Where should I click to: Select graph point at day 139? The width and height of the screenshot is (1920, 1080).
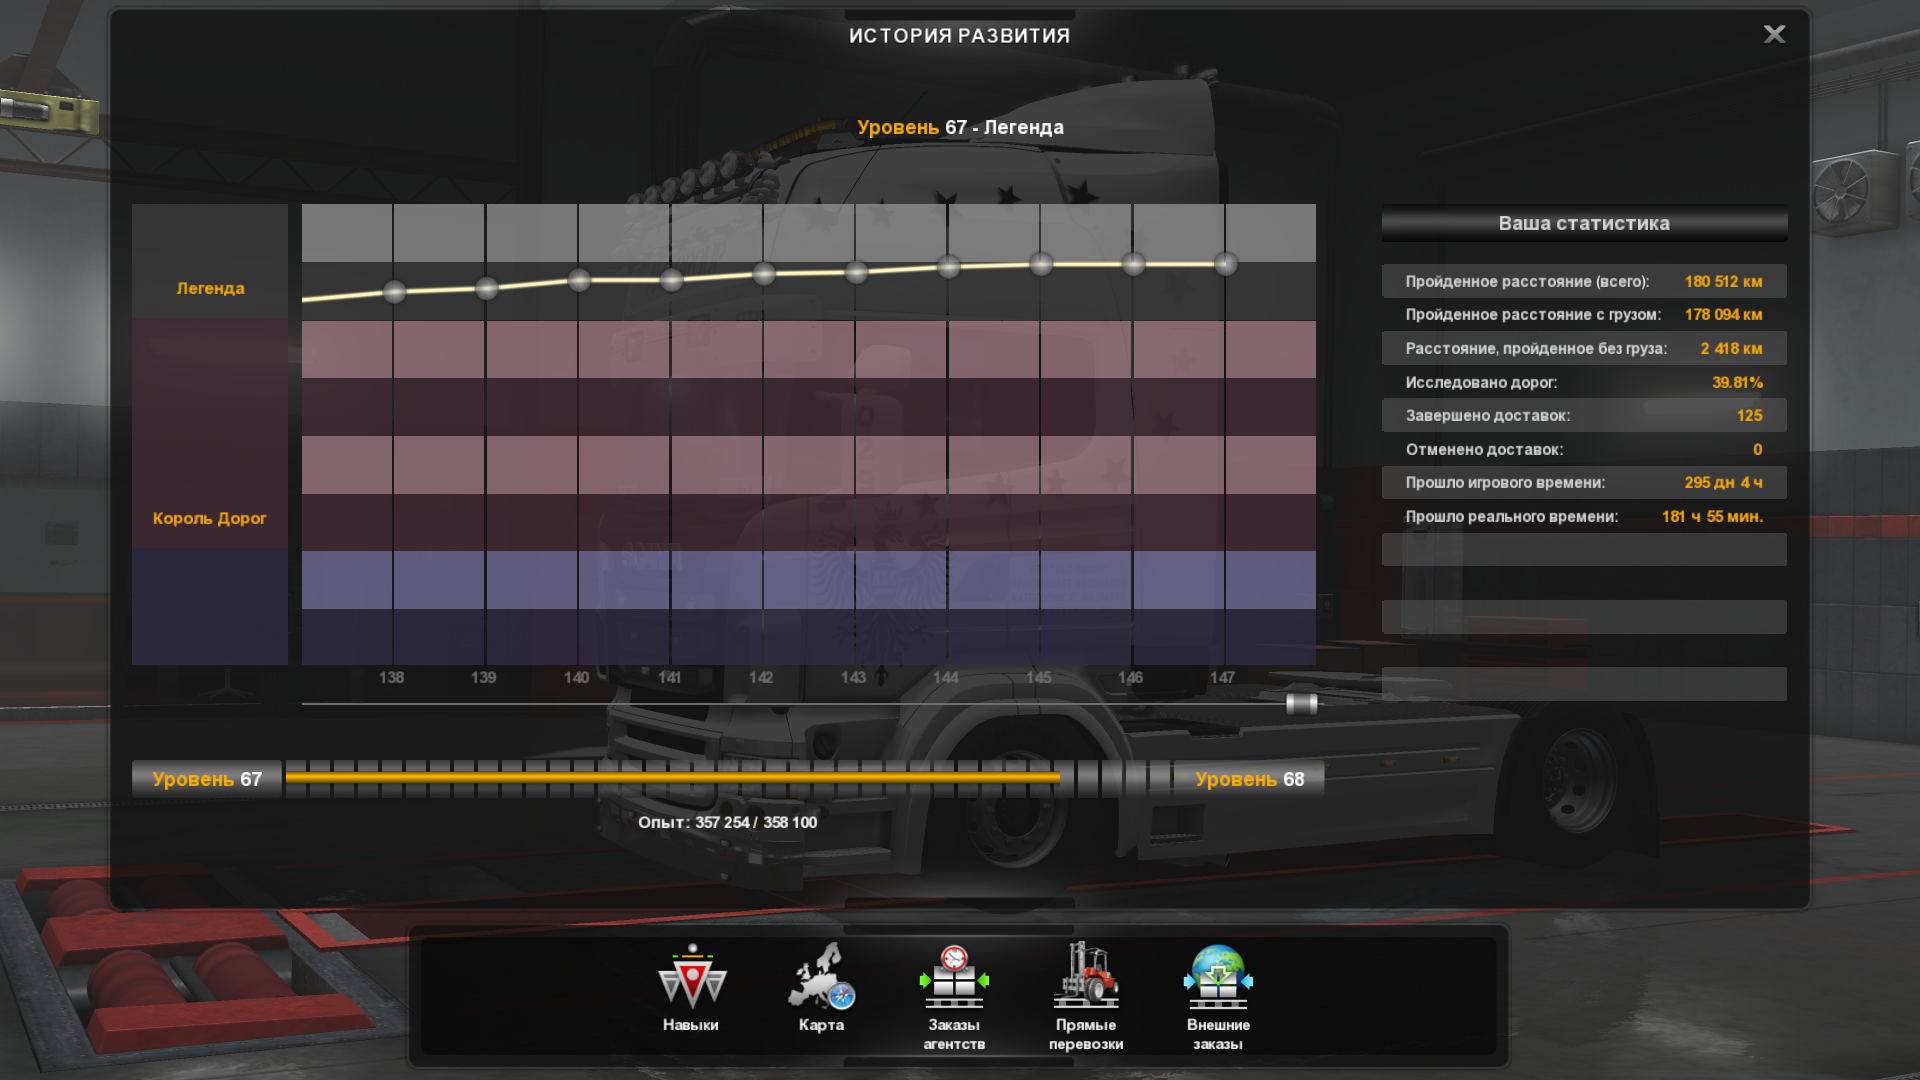pyautogui.click(x=487, y=289)
